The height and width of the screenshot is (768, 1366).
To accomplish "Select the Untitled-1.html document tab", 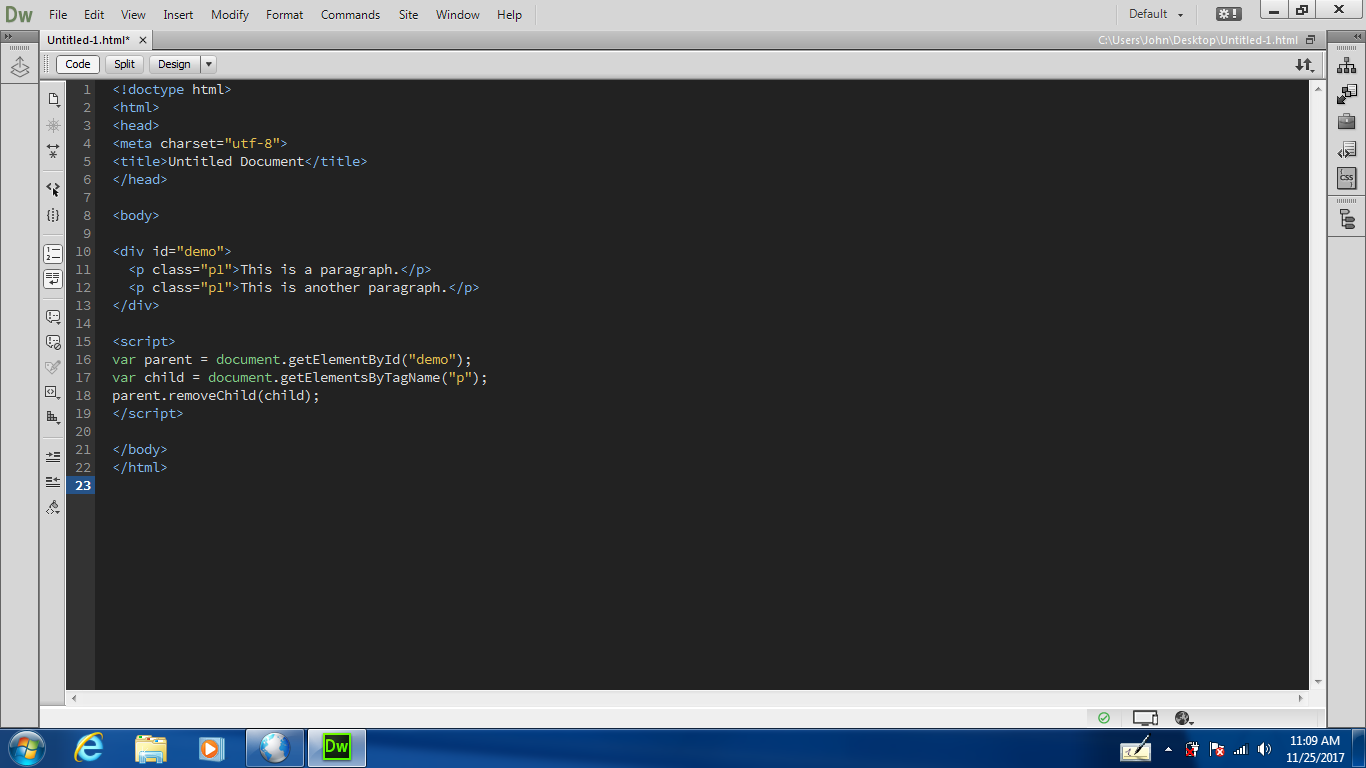I will pyautogui.click(x=88, y=40).
